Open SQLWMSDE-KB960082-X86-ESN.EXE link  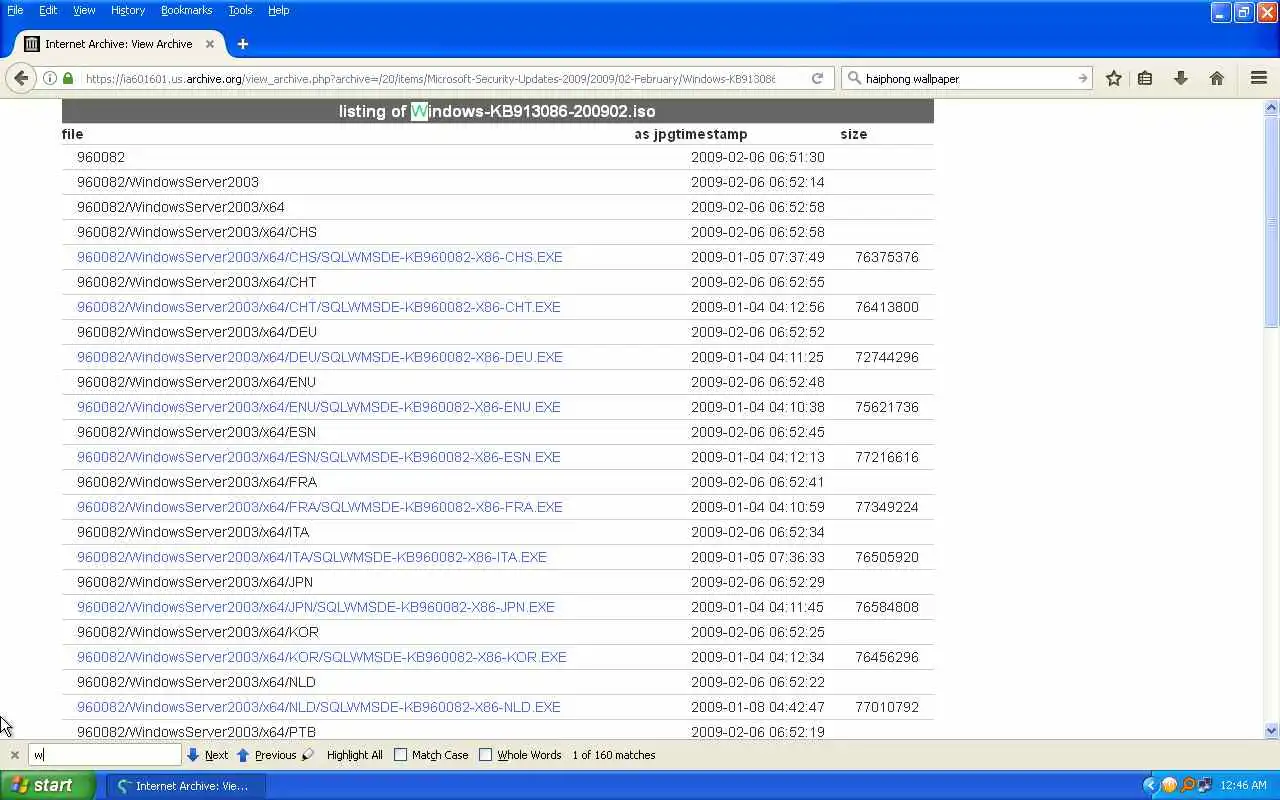click(x=318, y=457)
